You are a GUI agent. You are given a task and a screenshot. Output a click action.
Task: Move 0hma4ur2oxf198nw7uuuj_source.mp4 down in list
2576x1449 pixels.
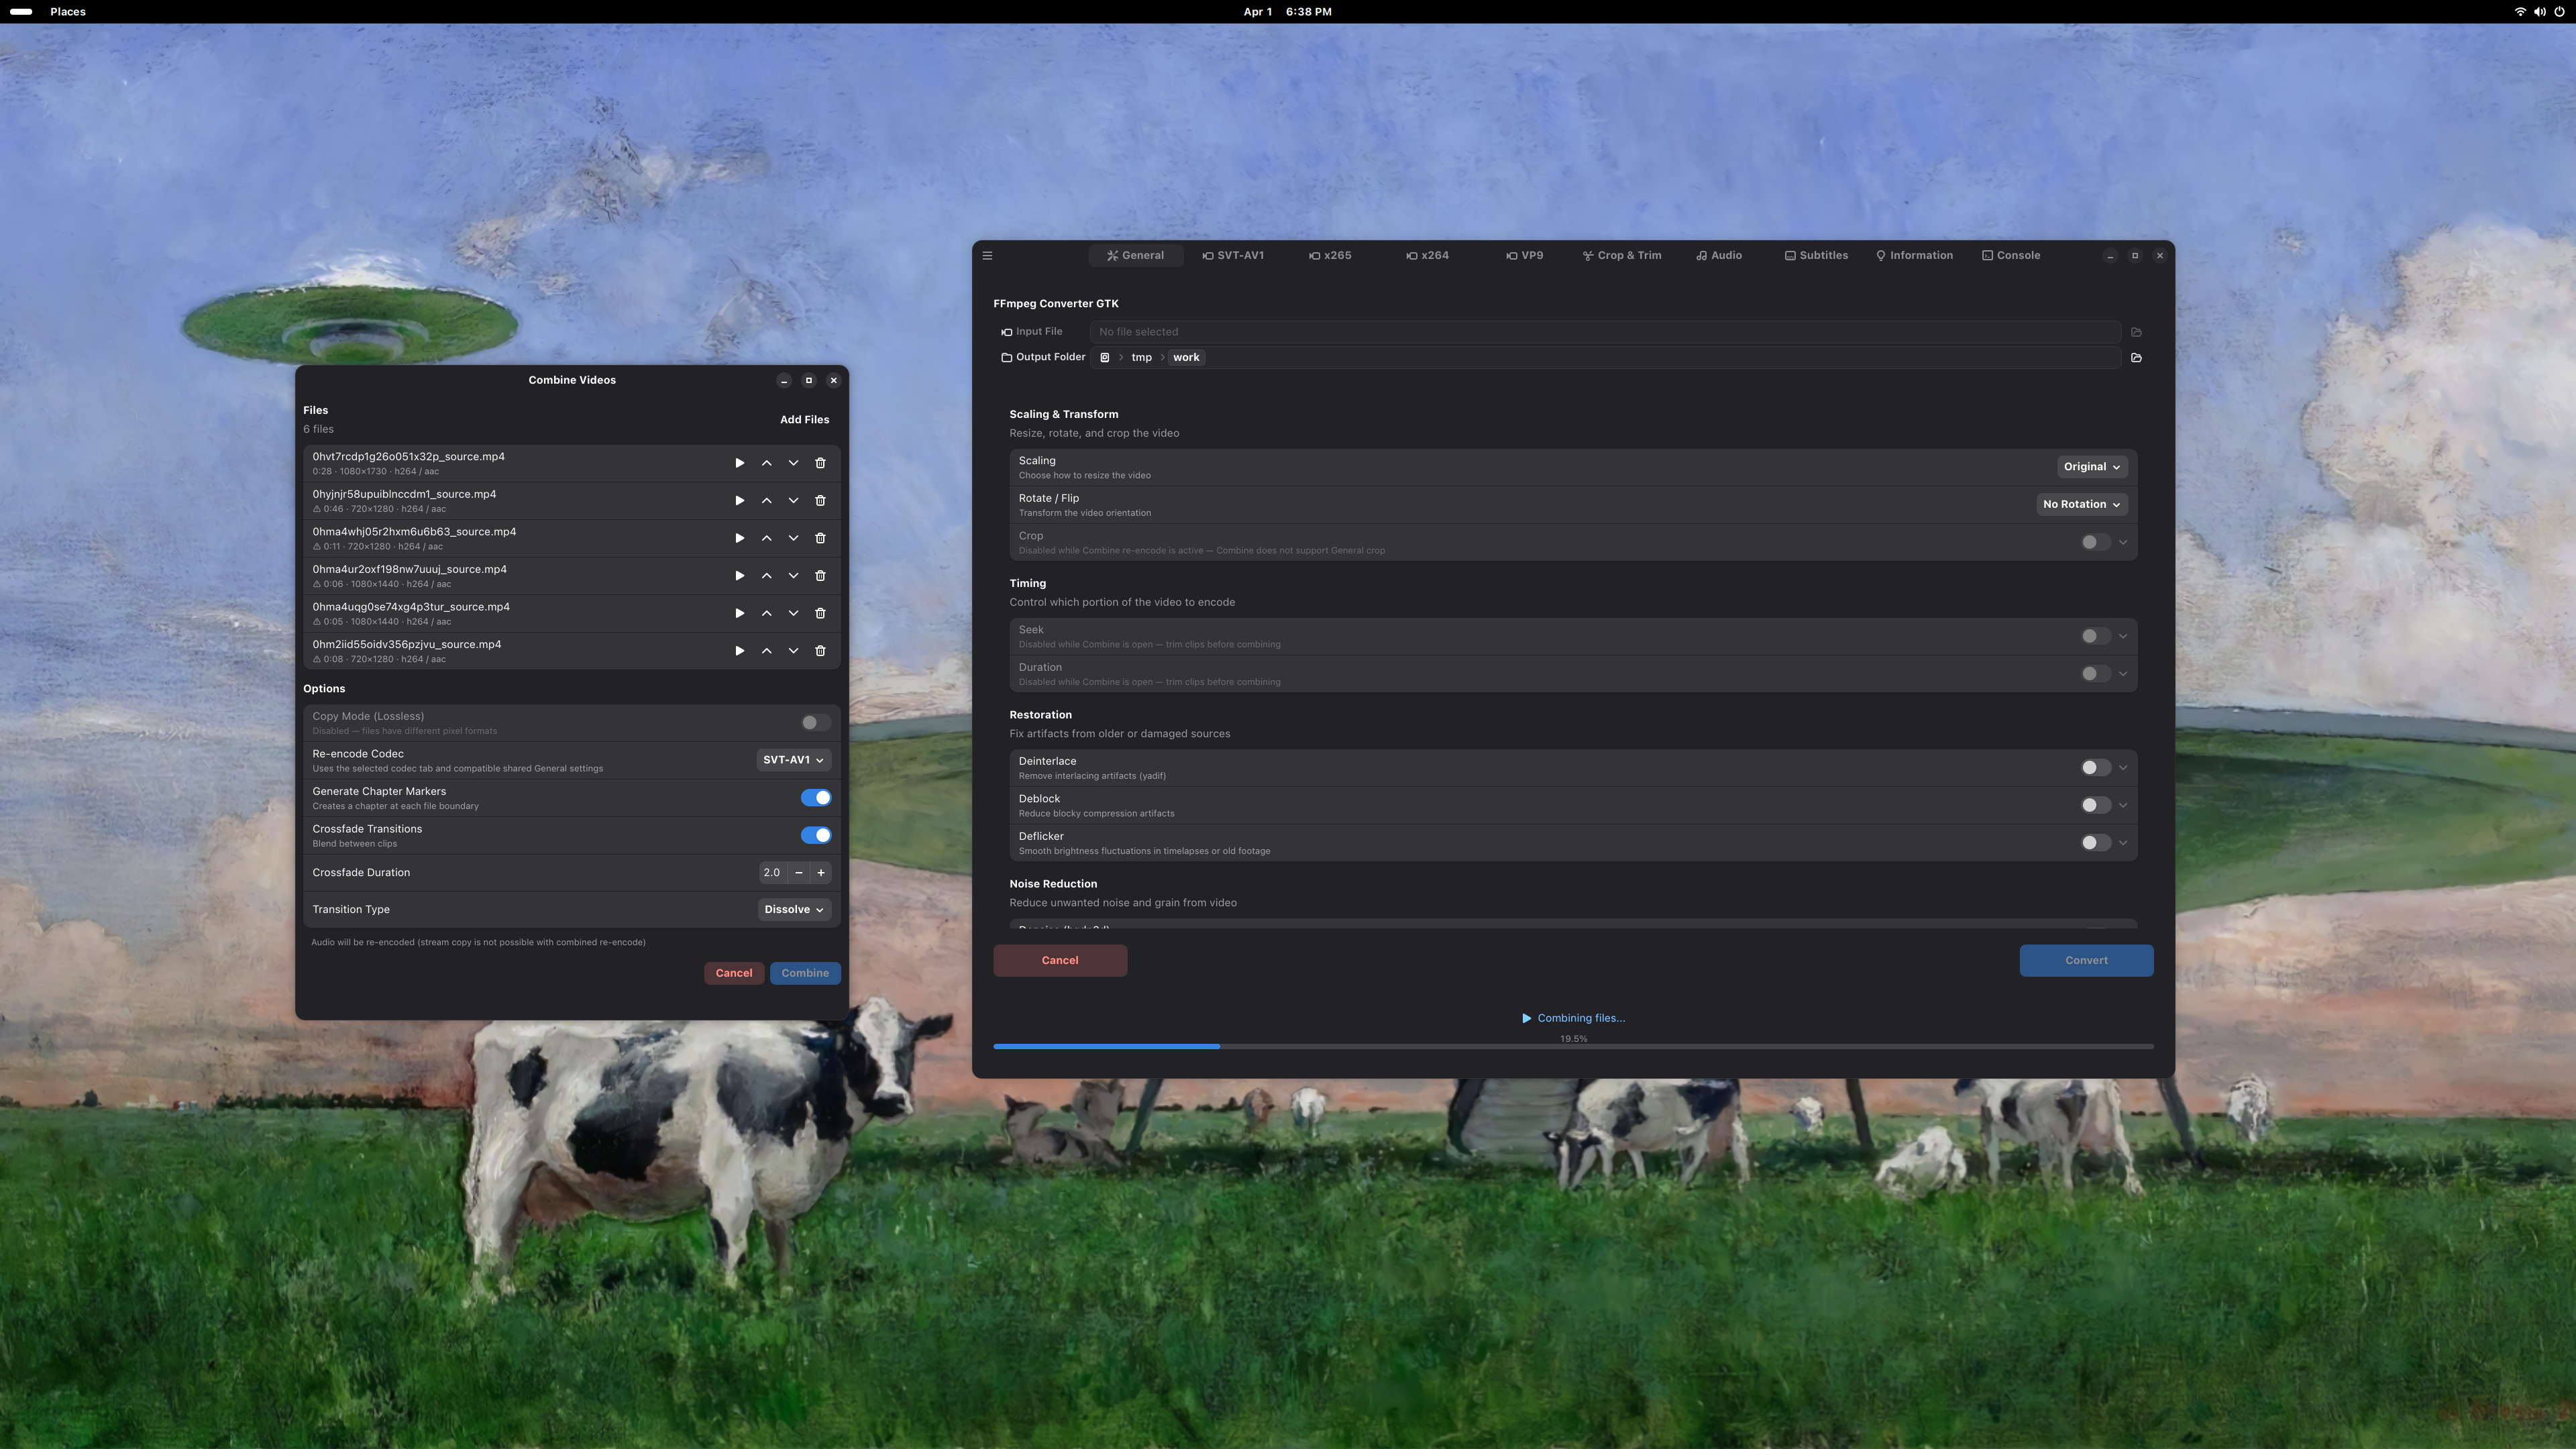tap(793, 576)
